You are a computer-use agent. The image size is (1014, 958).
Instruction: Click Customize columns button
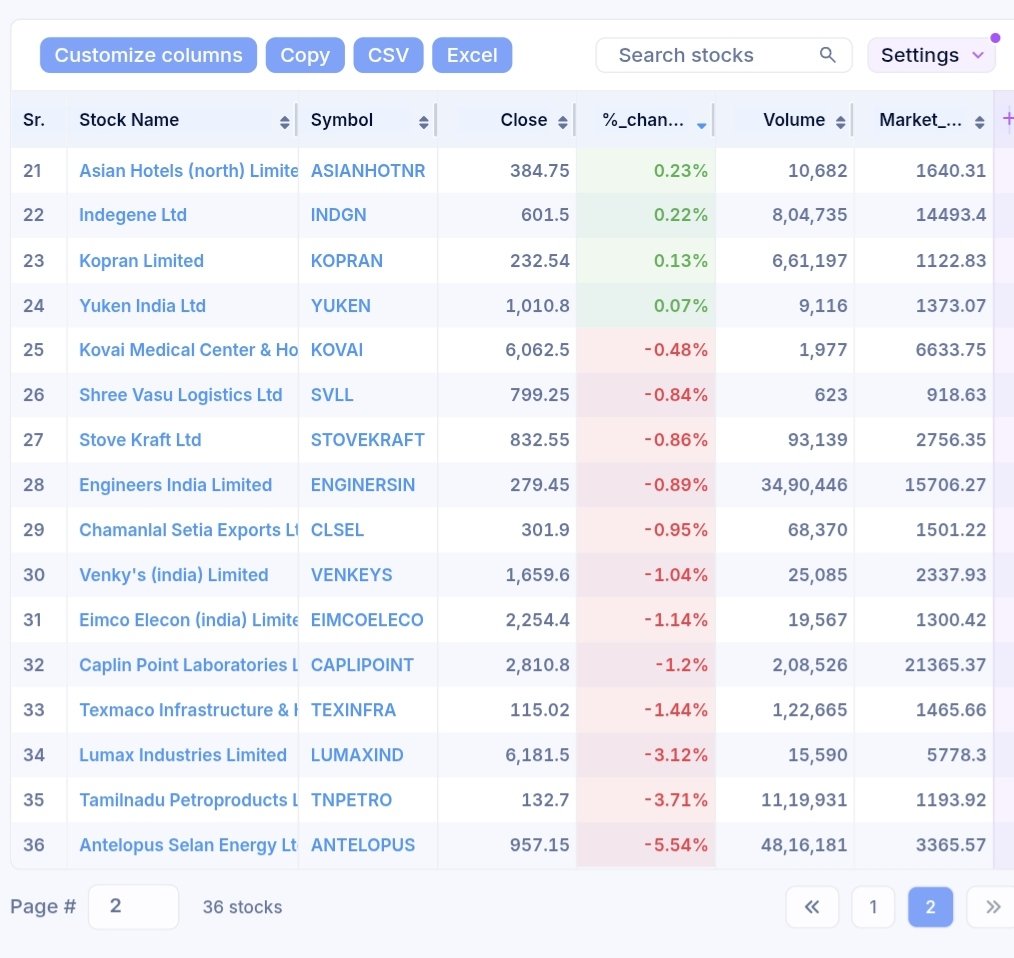(x=148, y=55)
